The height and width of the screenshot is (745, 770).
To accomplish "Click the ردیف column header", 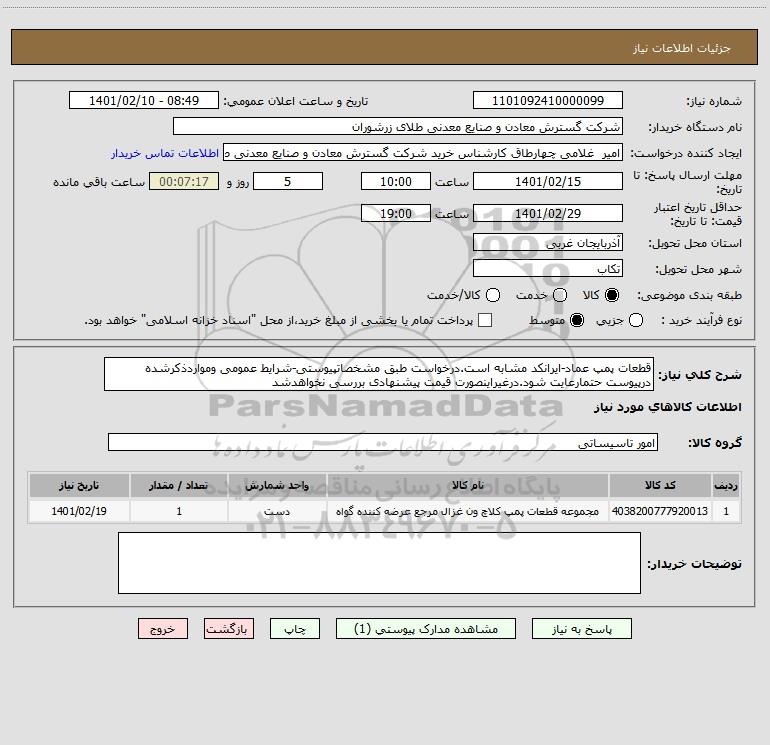I will tap(726, 485).
